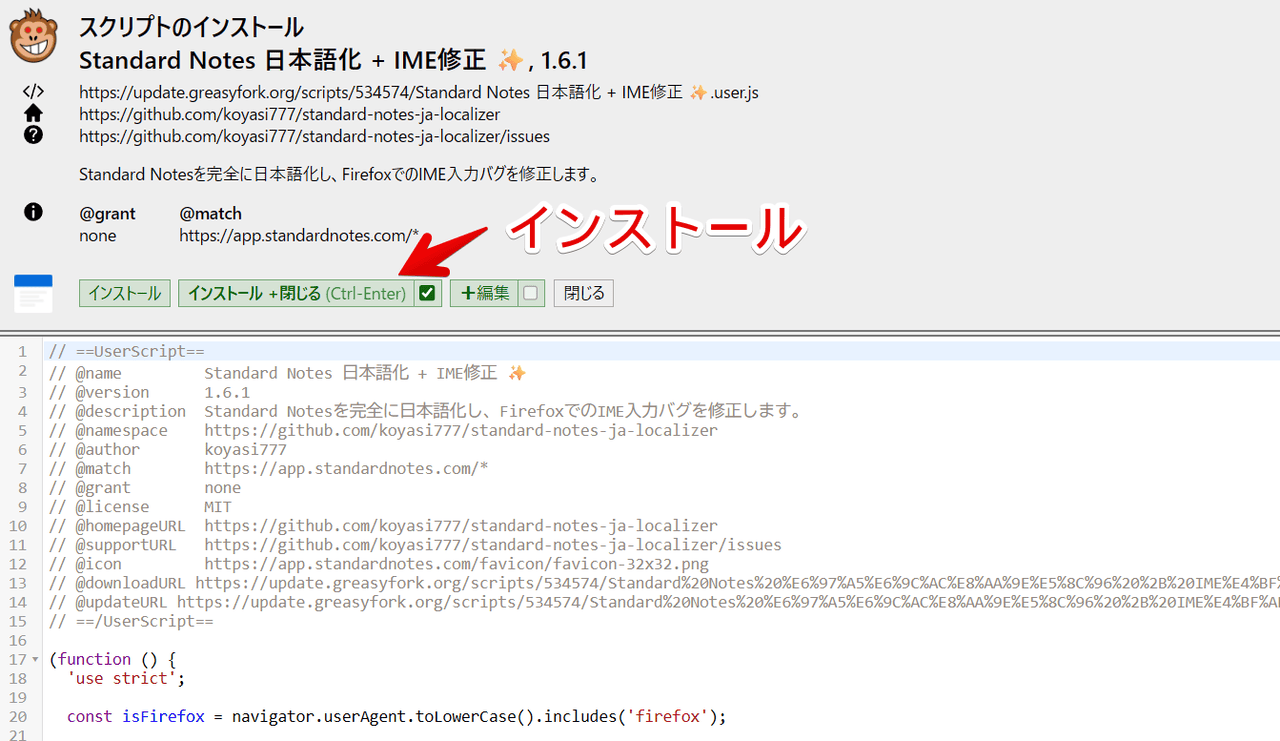The width and height of the screenshot is (1280, 741).
Task: Click the '// ==/UserScript==' code line
Action: click(131, 620)
